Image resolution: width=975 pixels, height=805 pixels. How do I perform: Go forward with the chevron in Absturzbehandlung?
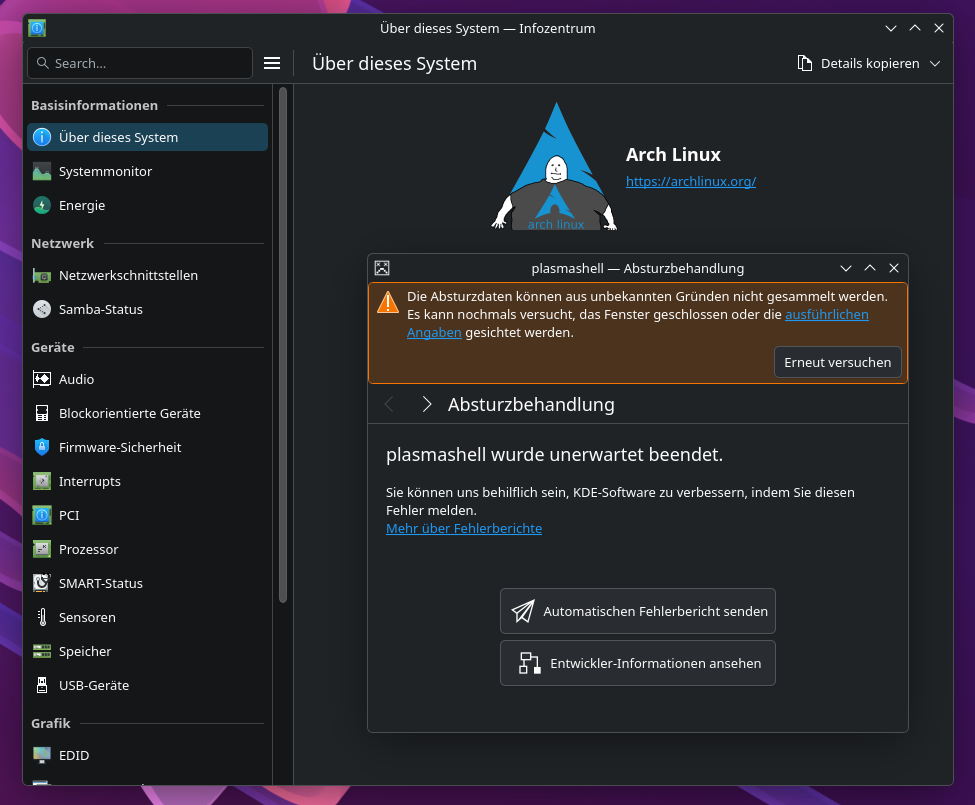point(427,405)
